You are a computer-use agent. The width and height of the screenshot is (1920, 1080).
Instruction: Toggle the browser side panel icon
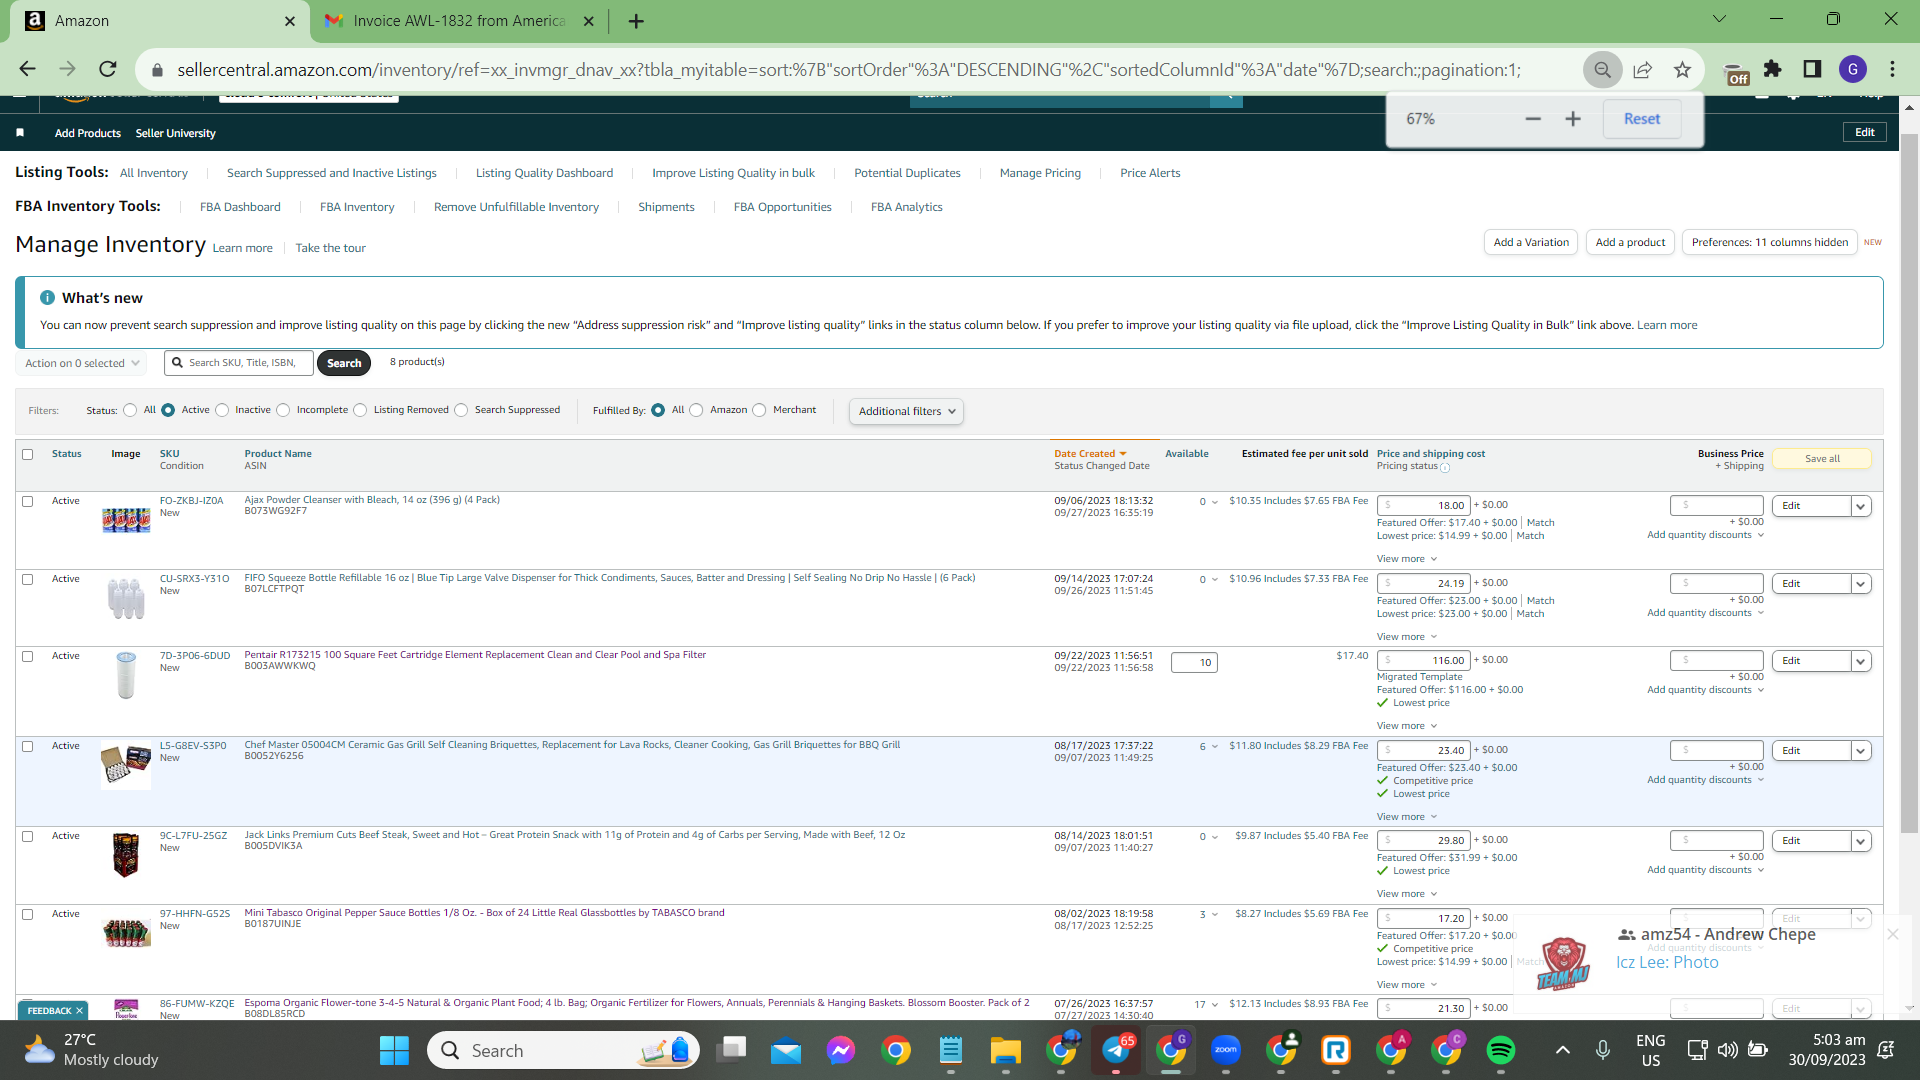pyautogui.click(x=1812, y=69)
